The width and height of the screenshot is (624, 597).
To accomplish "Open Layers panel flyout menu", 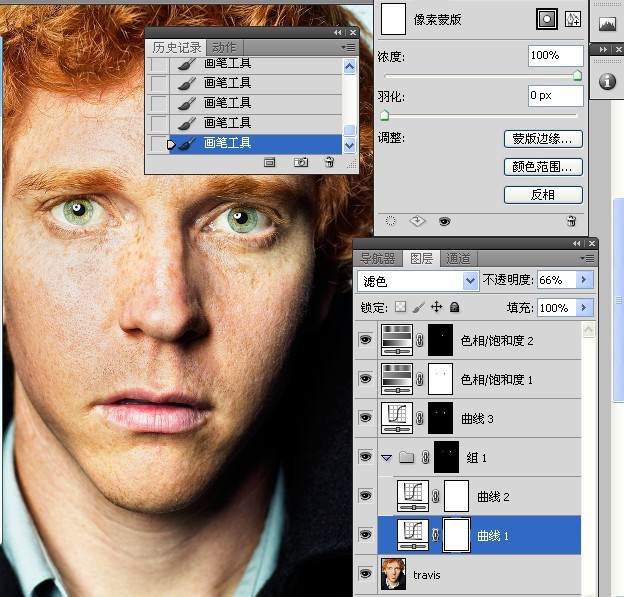I will pyautogui.click(x=587, y=259).
